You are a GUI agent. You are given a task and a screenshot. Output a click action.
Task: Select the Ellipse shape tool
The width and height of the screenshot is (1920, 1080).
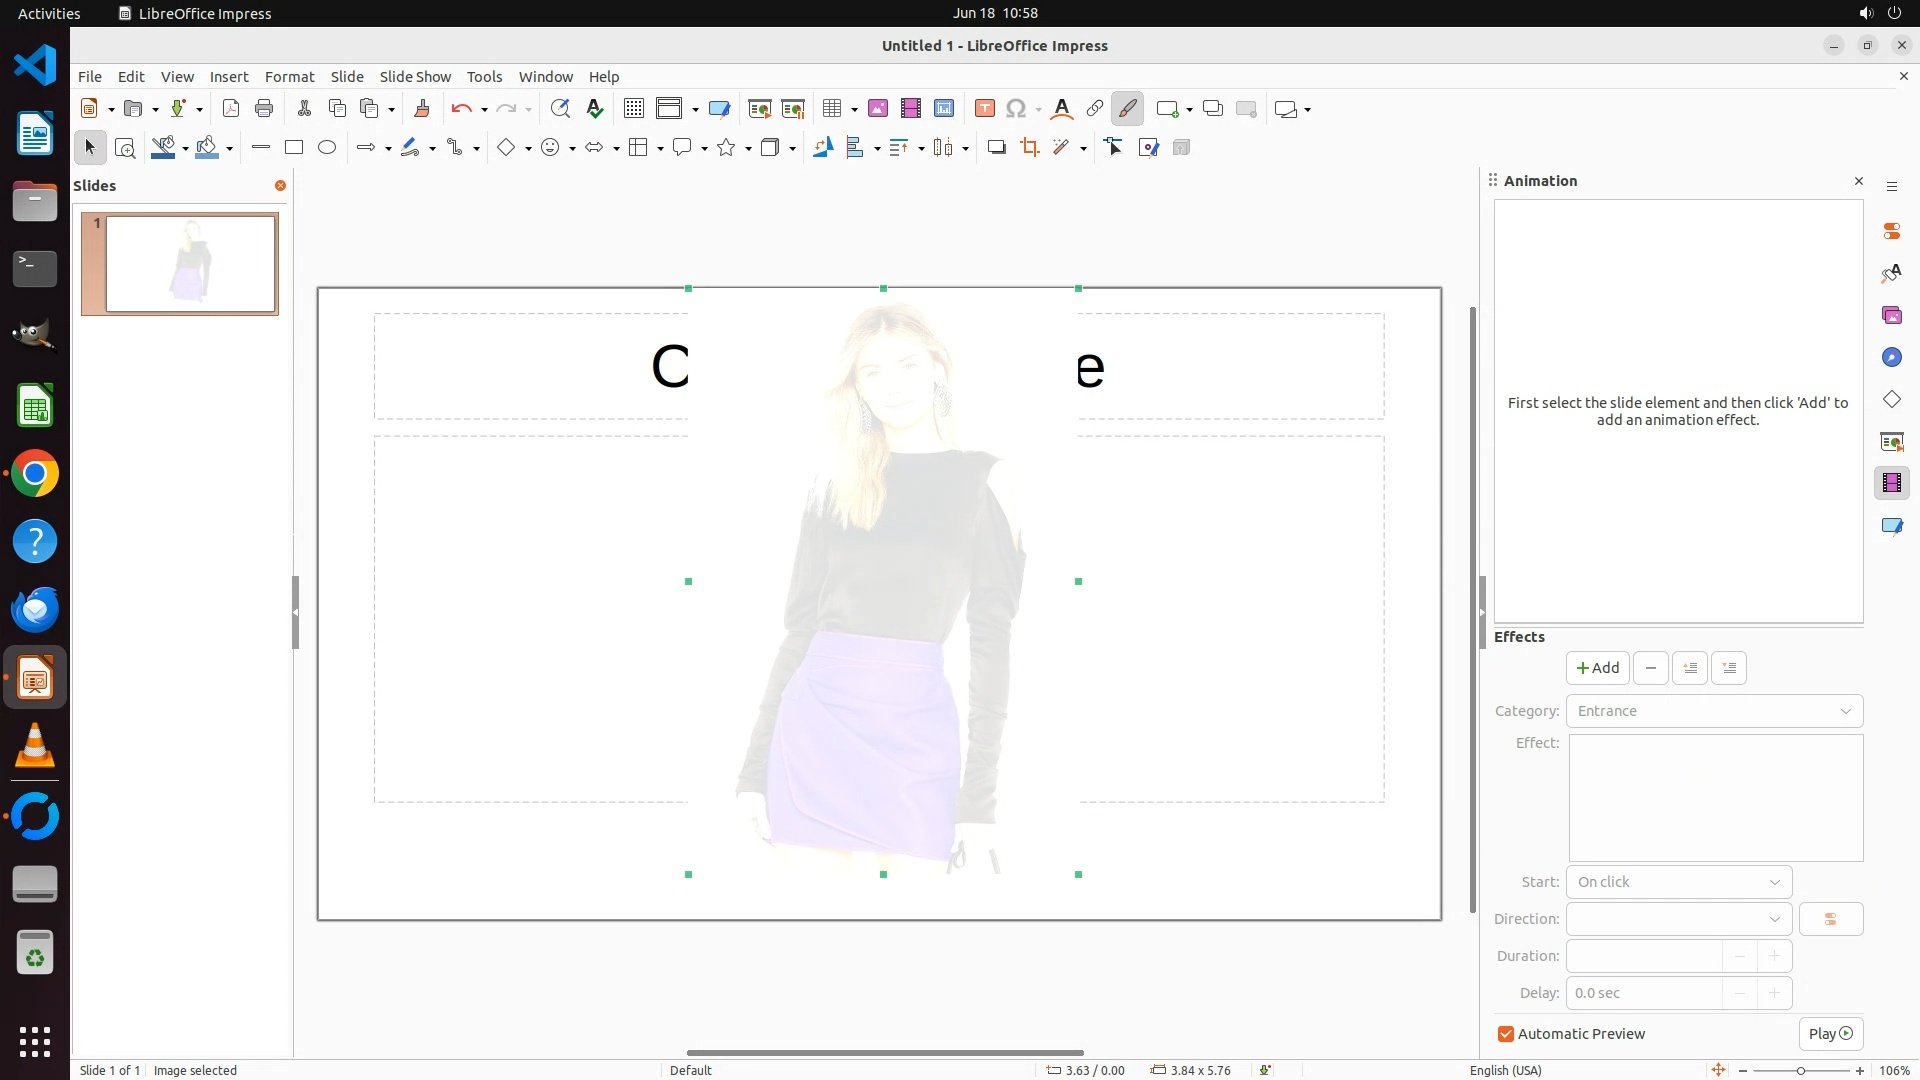[x=327, y=148]
